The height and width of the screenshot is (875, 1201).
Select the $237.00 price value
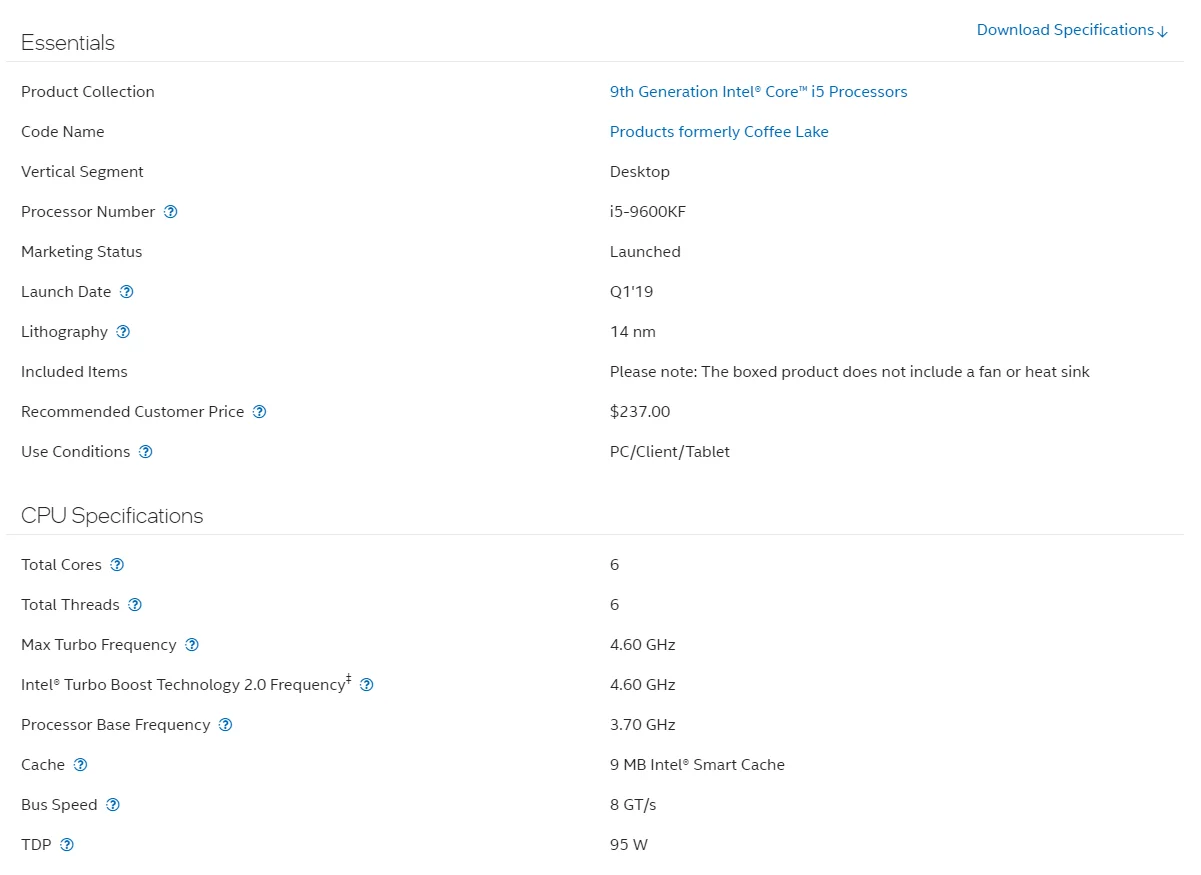tap(640, 412)
